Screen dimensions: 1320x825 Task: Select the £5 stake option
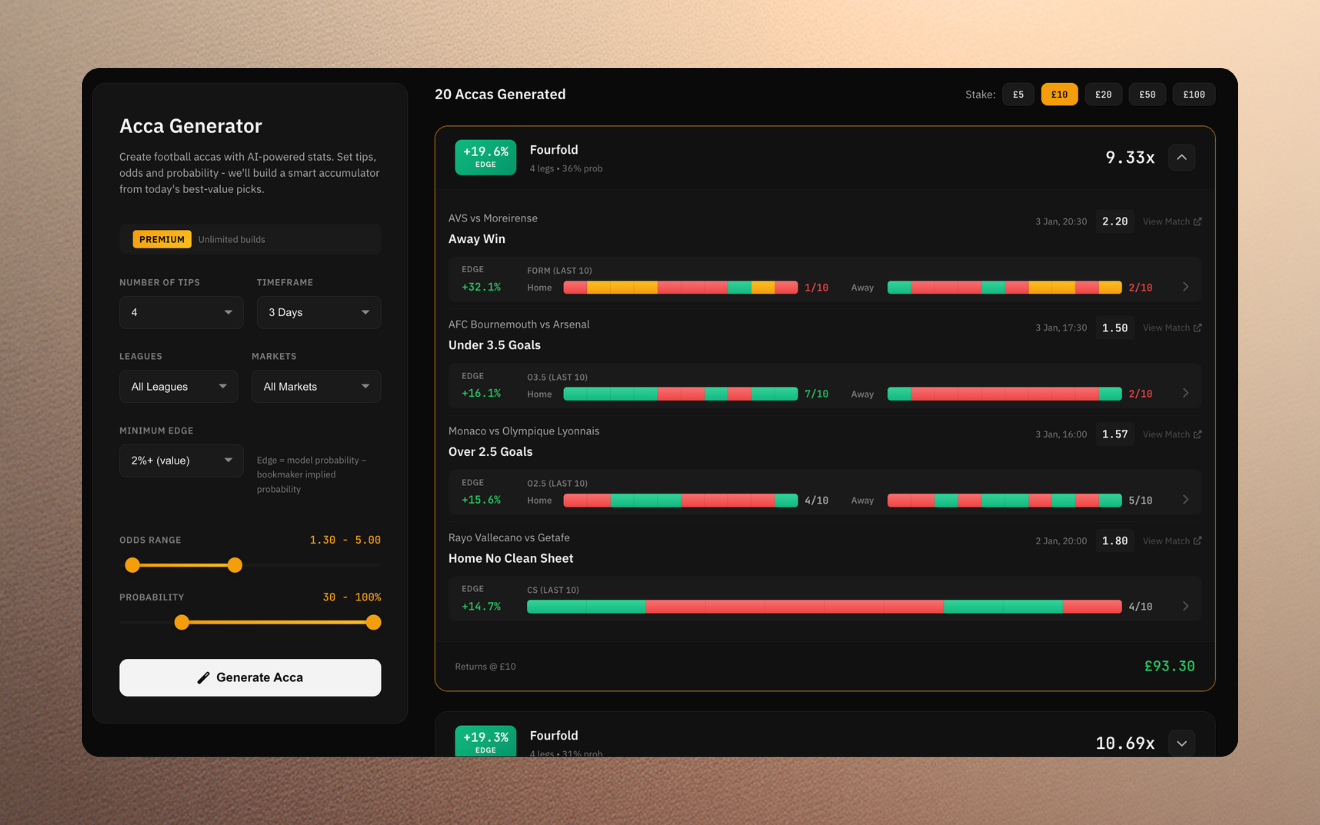pyautogui.click(x=1017, y=93)
